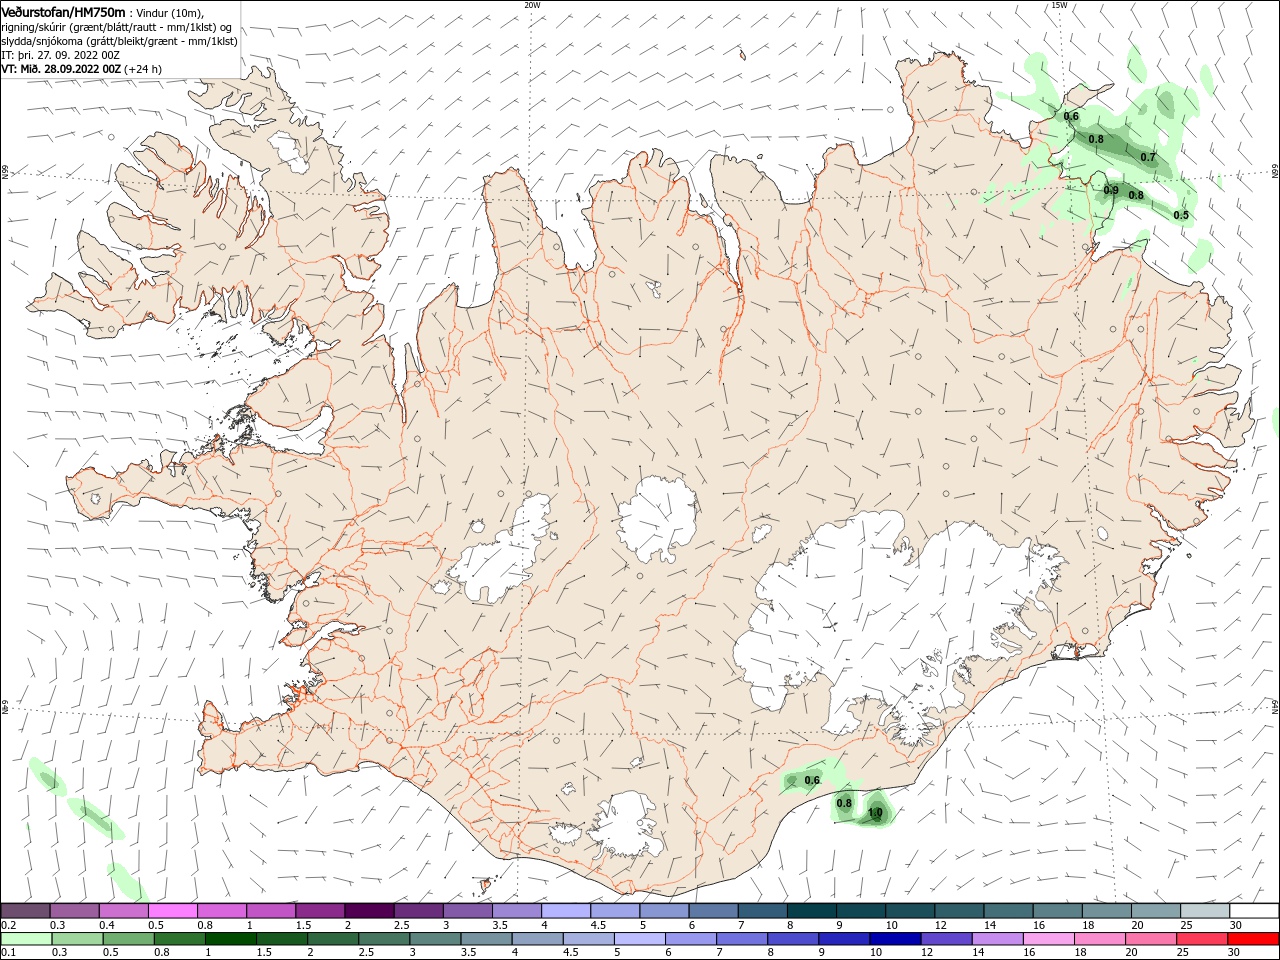
Task: Click the light lavender 4 mm snow swatch
Action: 567,910
